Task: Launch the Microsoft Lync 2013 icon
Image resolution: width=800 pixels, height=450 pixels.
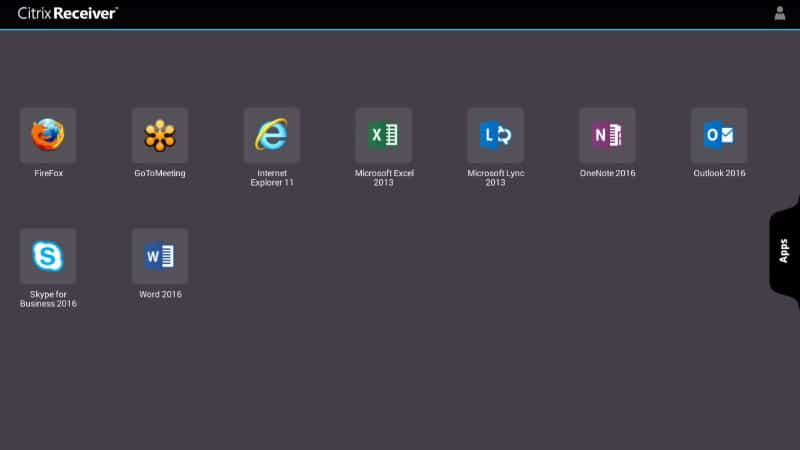Action: pos(495,135)
